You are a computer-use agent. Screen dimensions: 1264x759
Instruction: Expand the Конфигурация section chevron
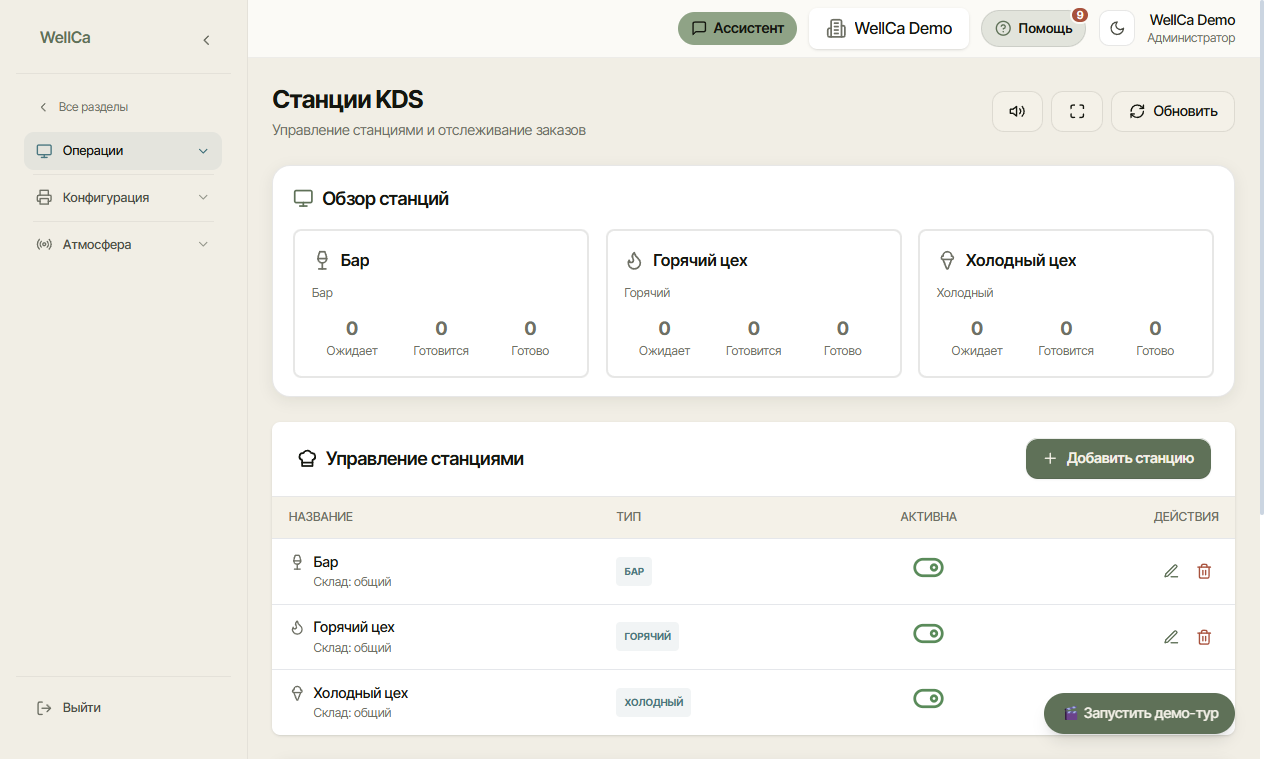(203, 197)
